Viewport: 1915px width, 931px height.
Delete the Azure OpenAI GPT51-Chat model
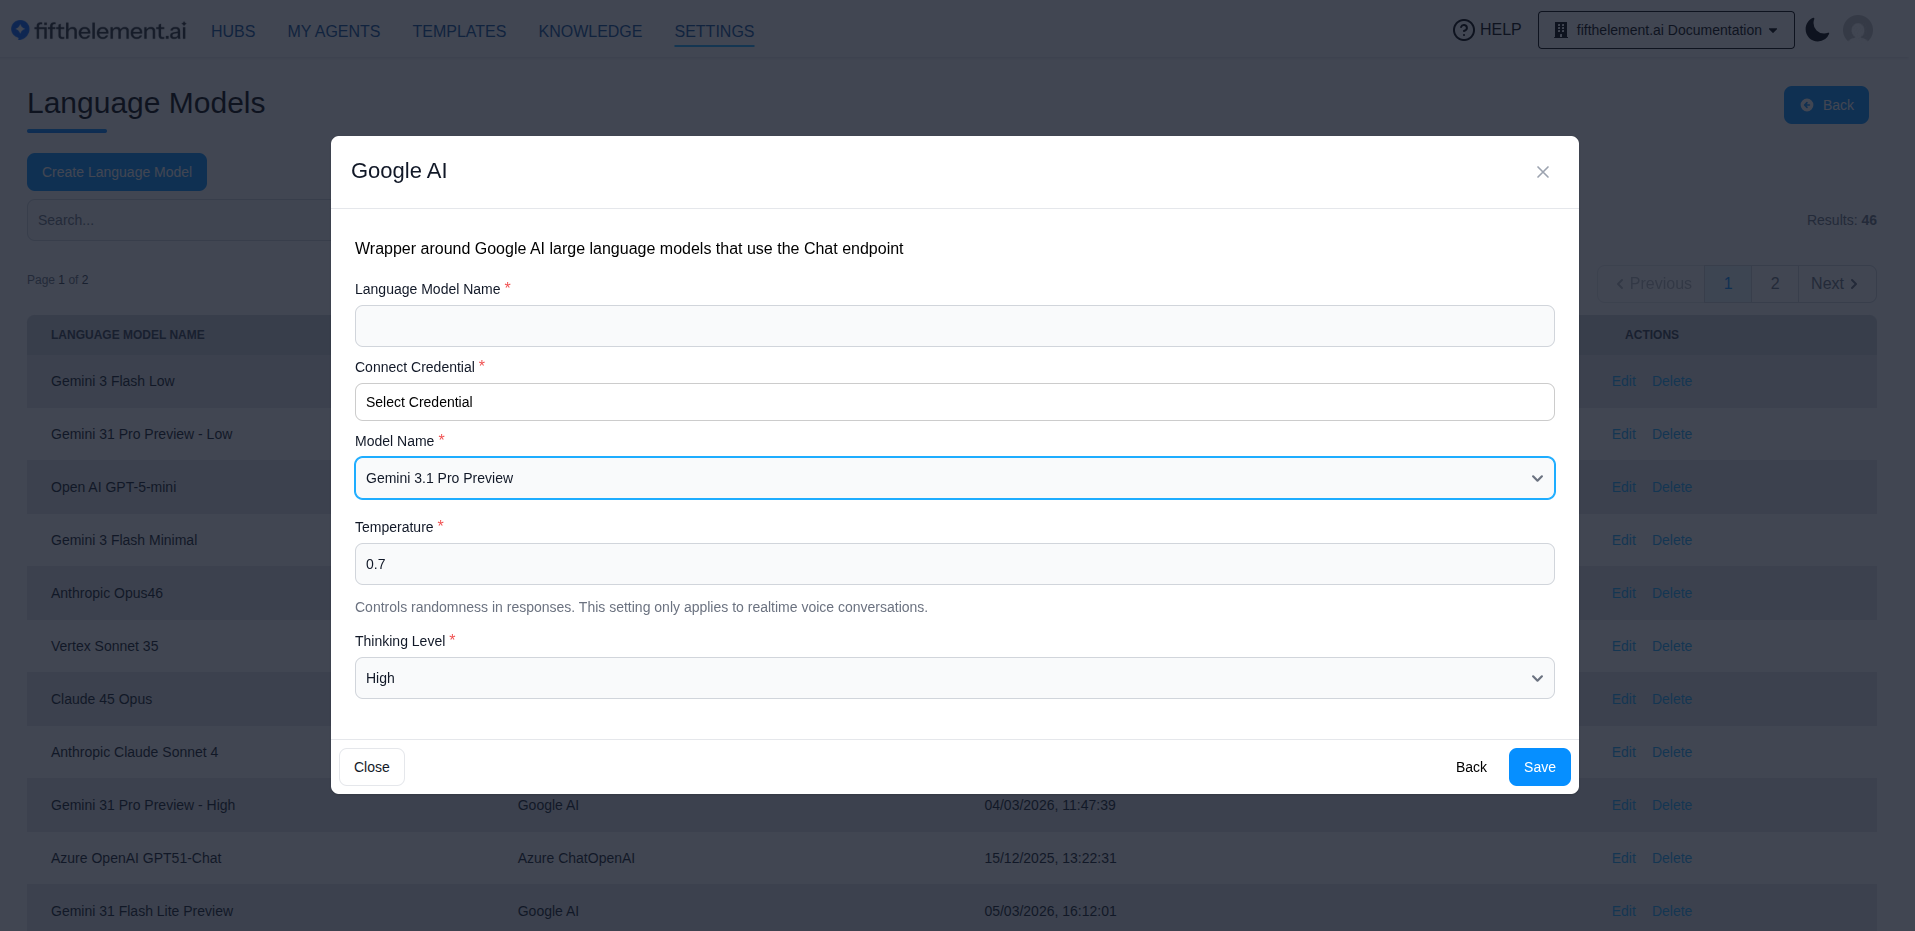pos(1672,858)
